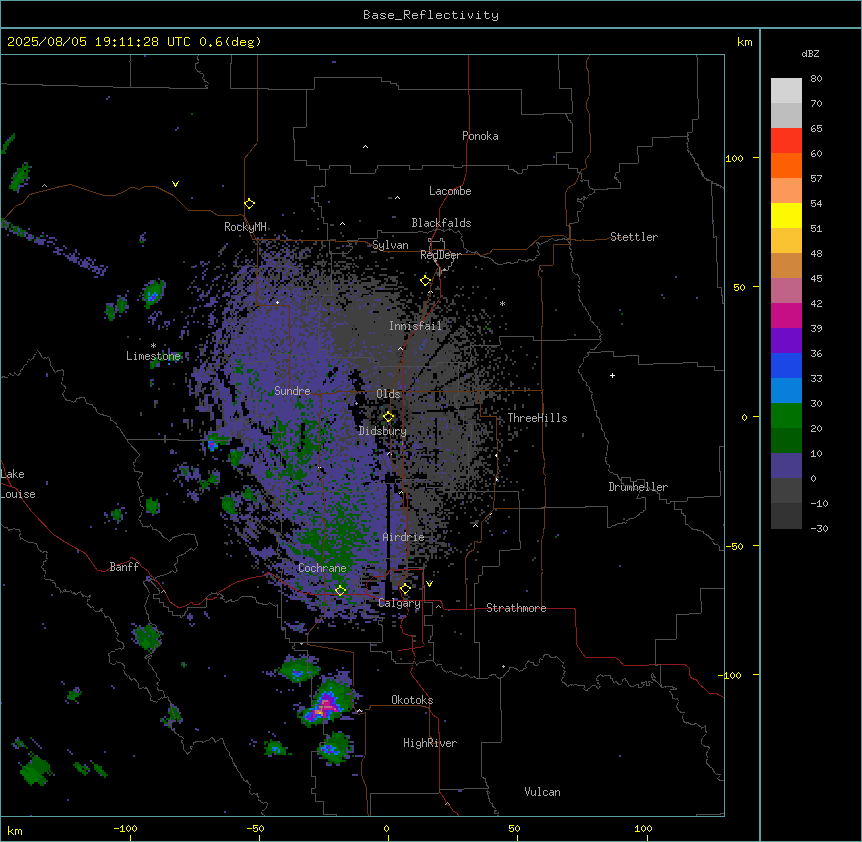Screen dimensions: 862x842
Task: Click the 80 value on dBZ scale
Action: point(816,79)
